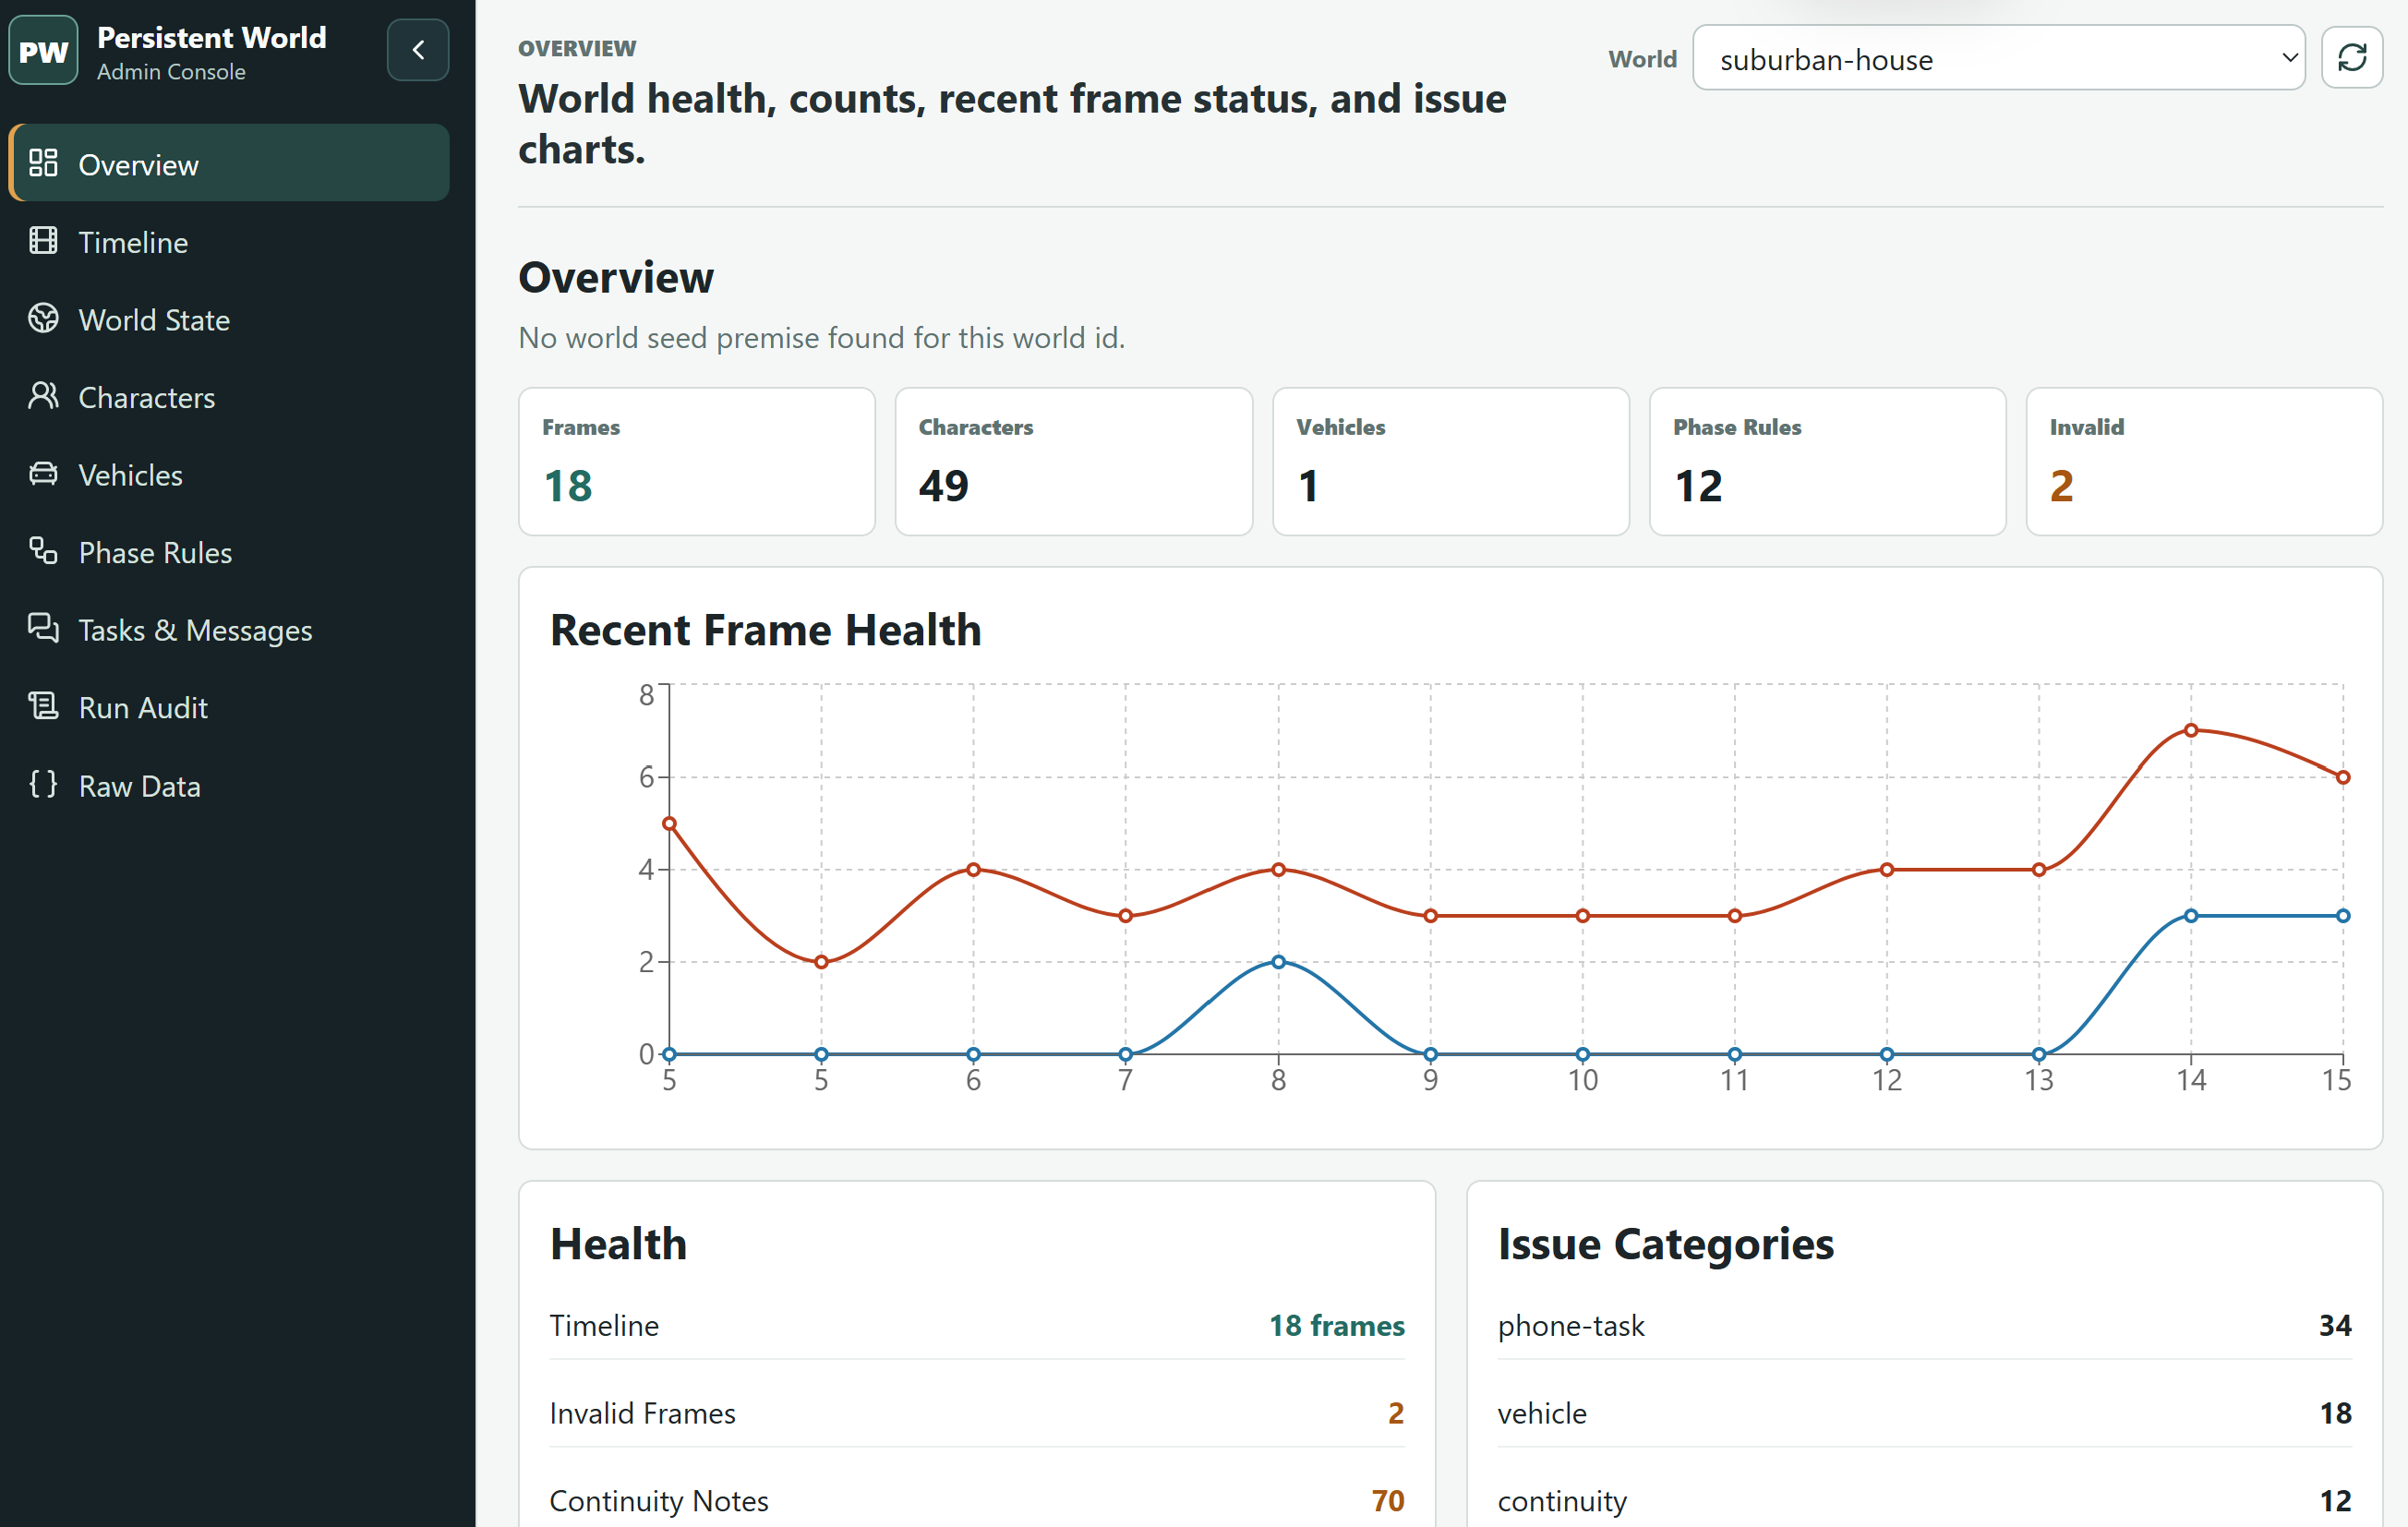2408x1527 pixels.
Task: Click the Issue Categories heading
Action: coord(1665,1244)
